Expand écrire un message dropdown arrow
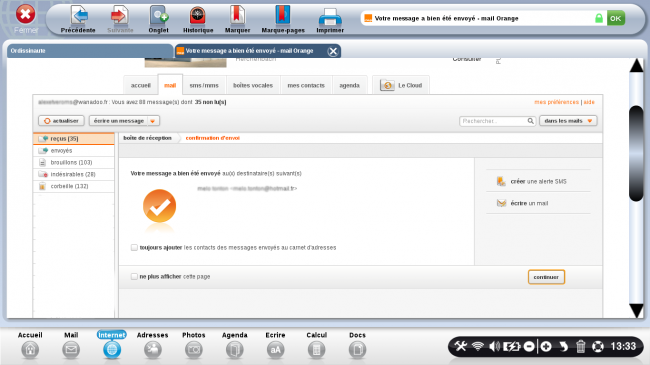Screen dimensions: 650x365 [153, 121]
